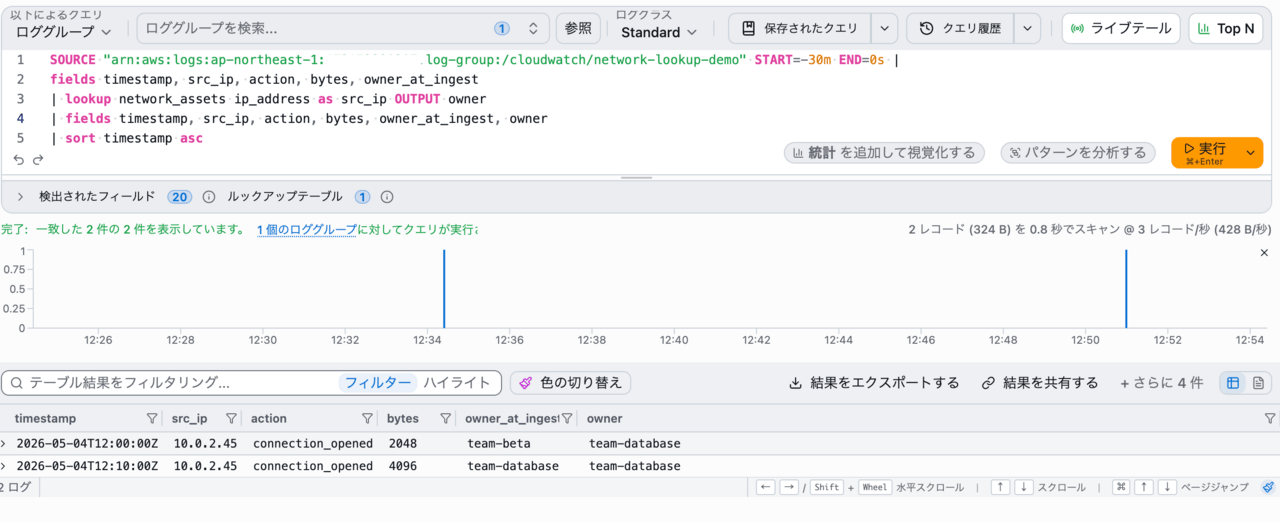The image size is (1280, 522).
Task: Click パターンを分析する button
Action: 1078,153
